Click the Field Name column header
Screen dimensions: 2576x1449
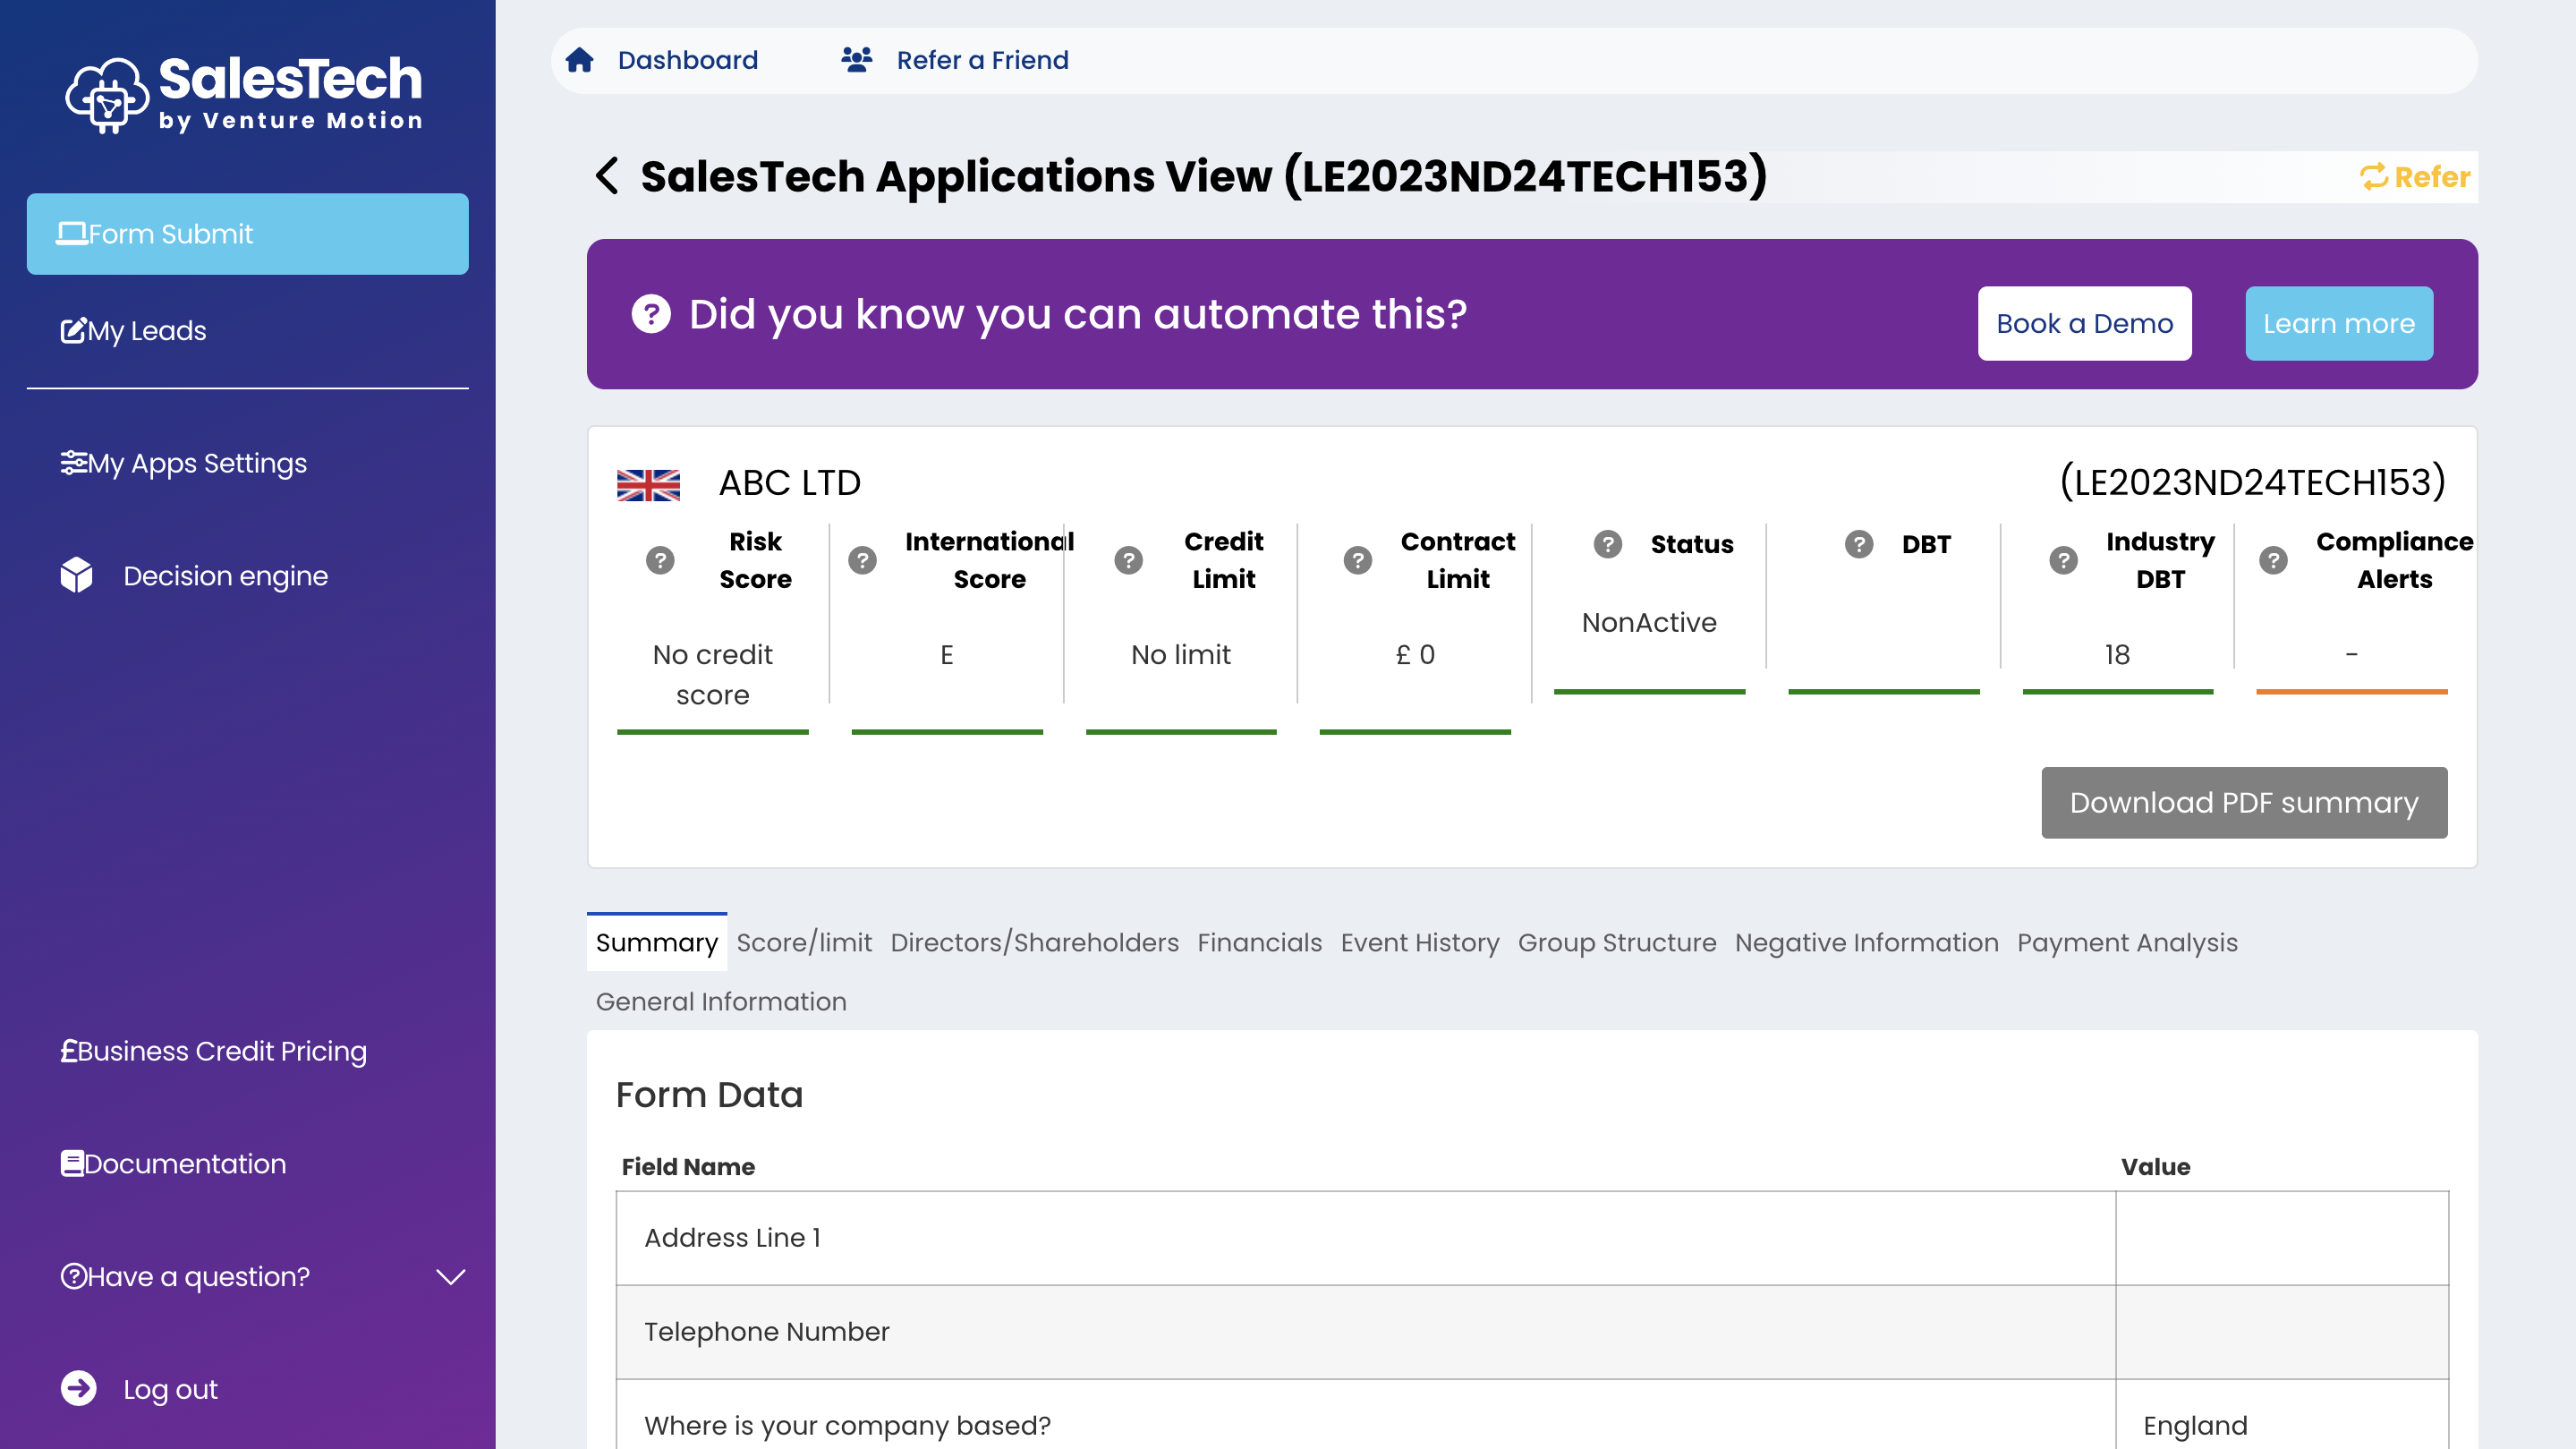(688, 1167)
